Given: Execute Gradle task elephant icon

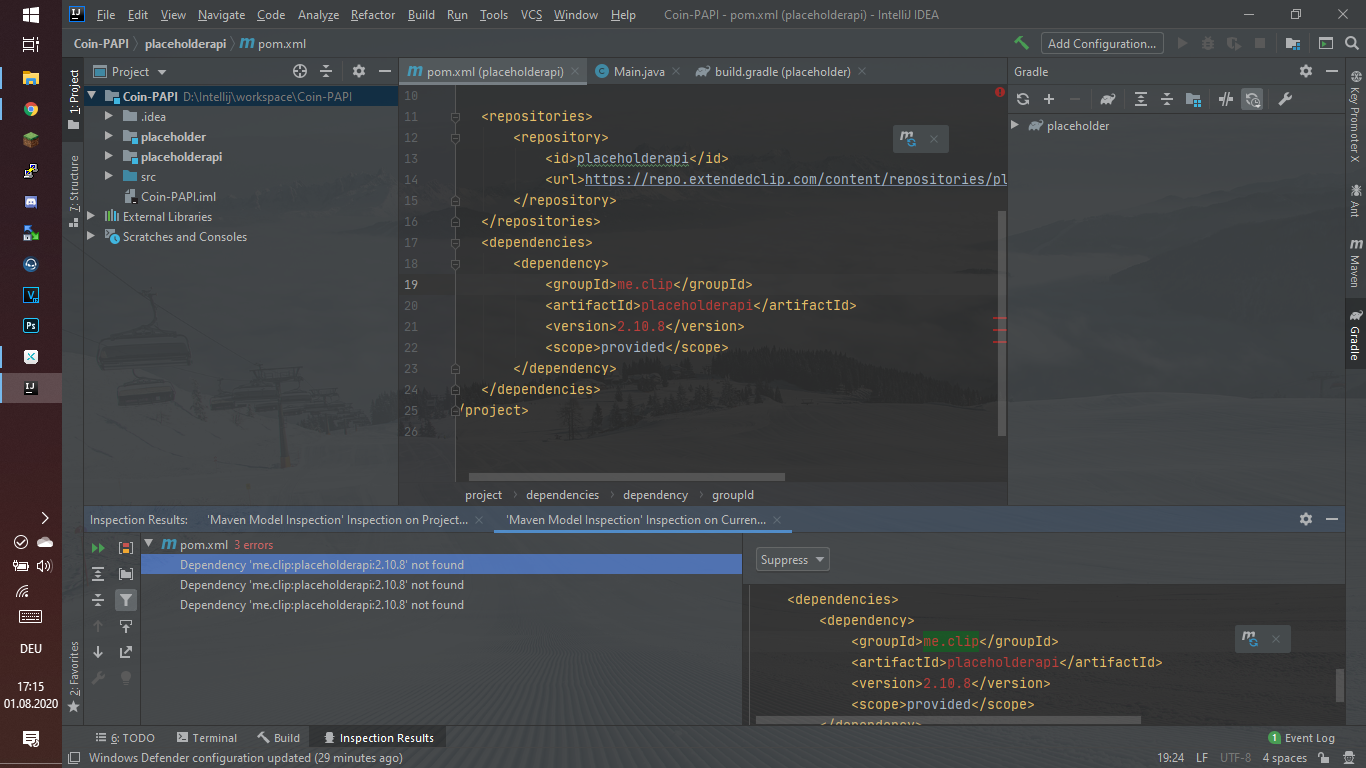Looking at the screenshot, I should point(1108,99).
